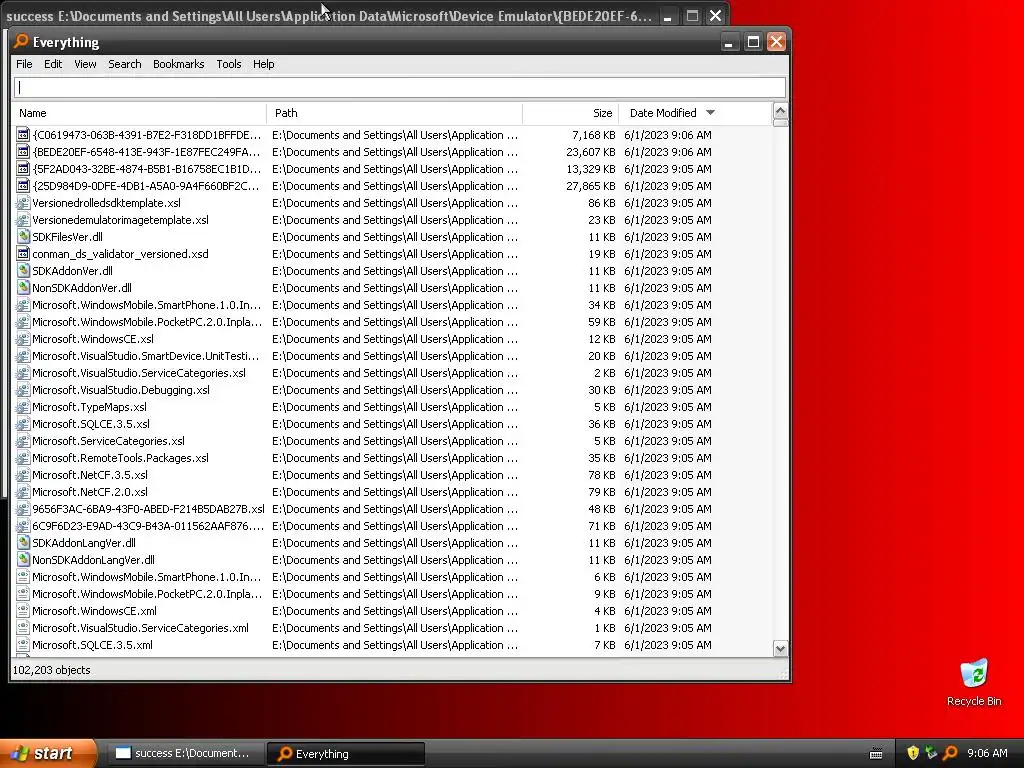Click the Everything magnifier tray icon
Viewport: 1024px width, 768px height.
coord(950,753)
